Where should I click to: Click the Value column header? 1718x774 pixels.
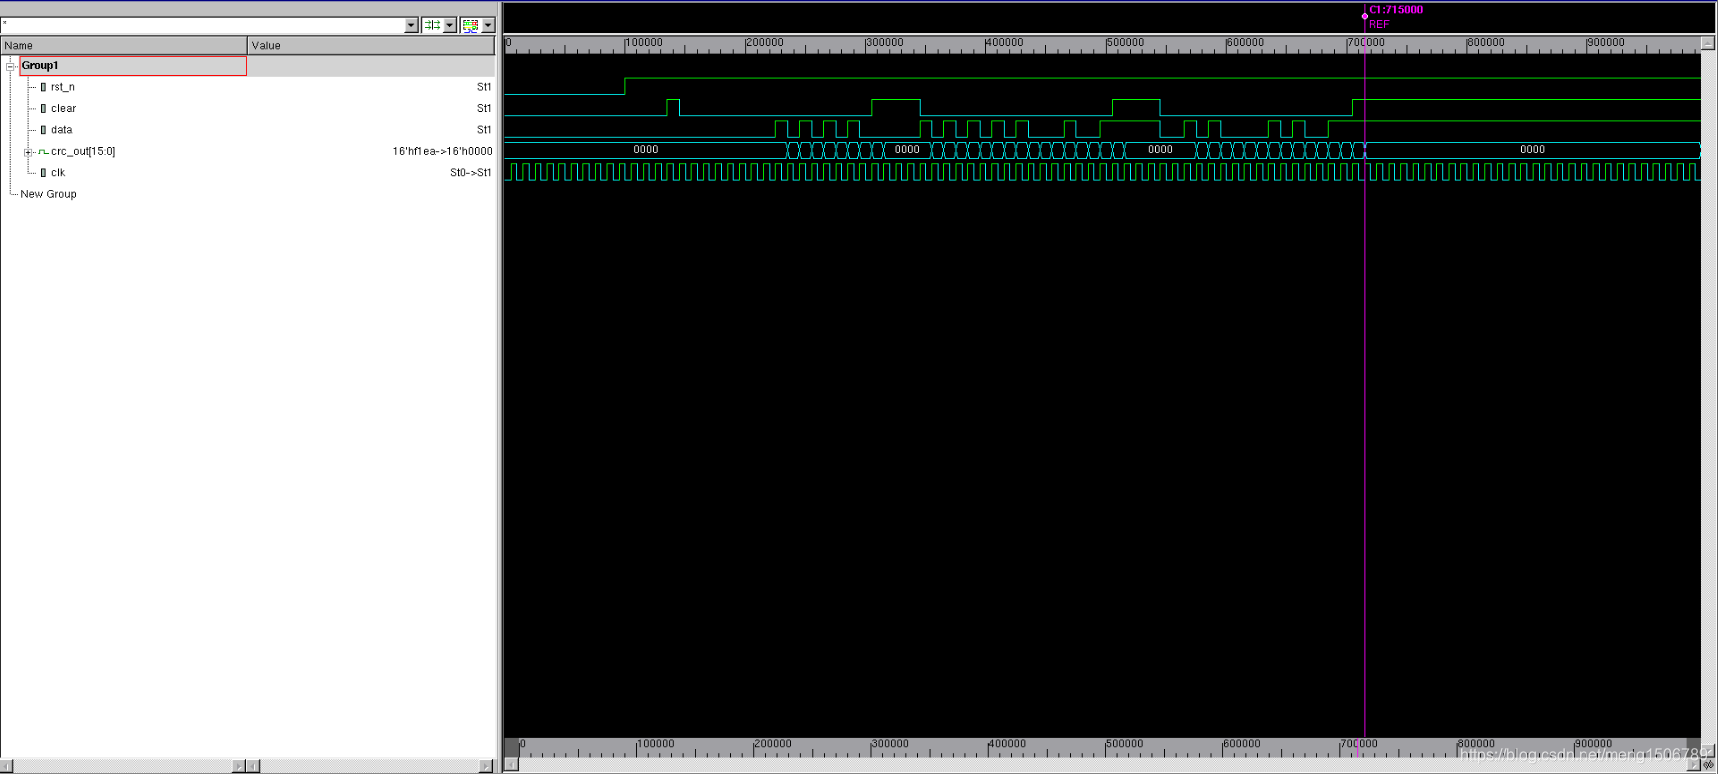(x=371, y=45)
